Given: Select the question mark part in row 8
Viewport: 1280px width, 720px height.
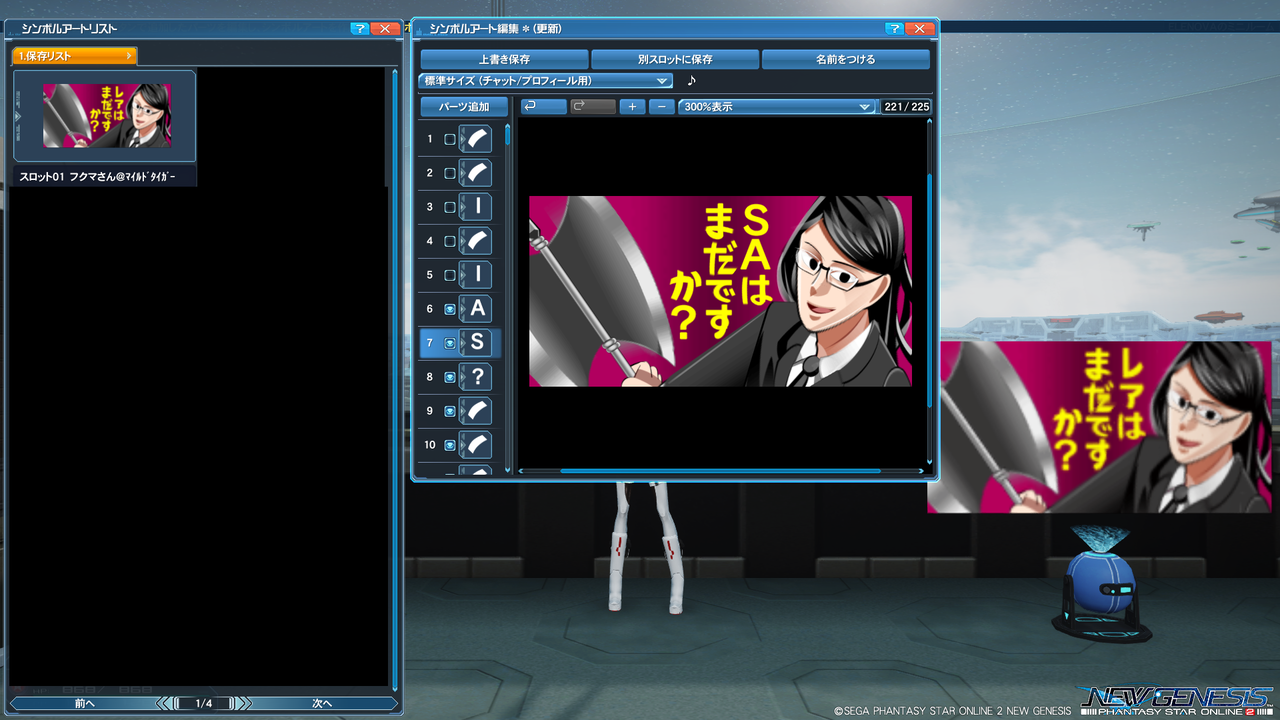Looking at the screenshot, I should (x=477, y=377).
